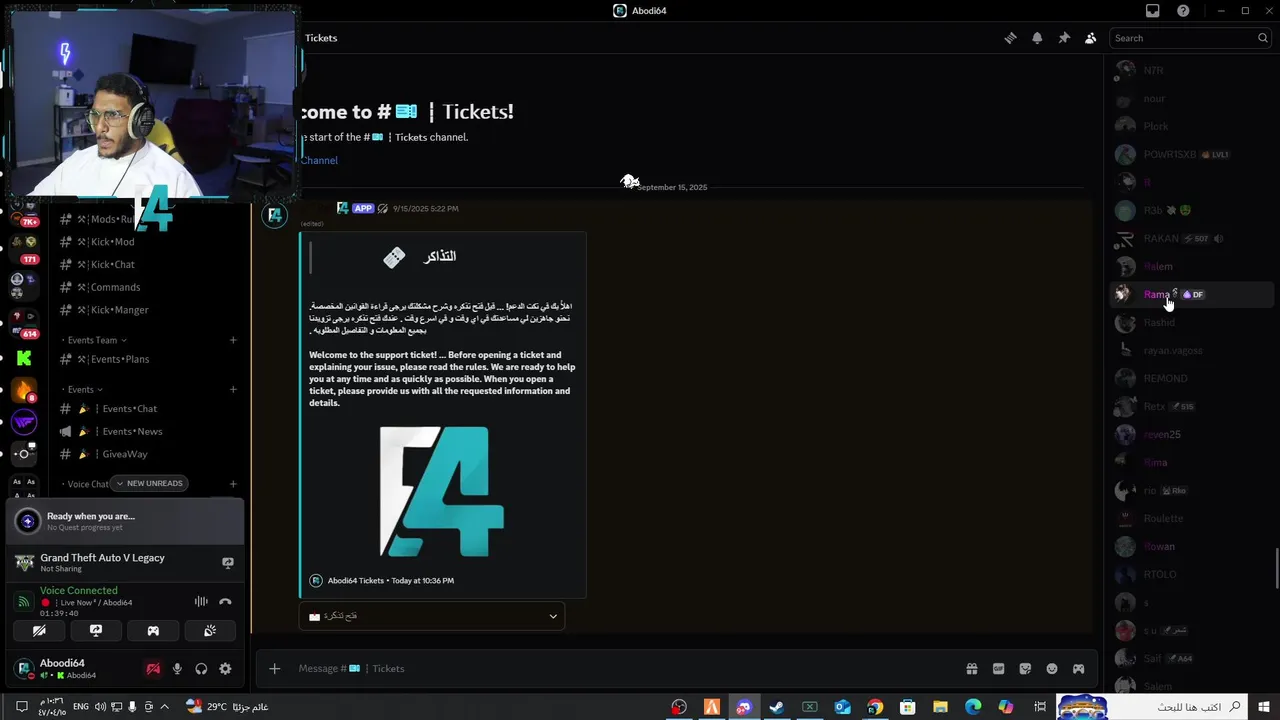Screen dimensions: 1280x720
Task: Open the Threads icon in channel header
Action: [1010, 38]
